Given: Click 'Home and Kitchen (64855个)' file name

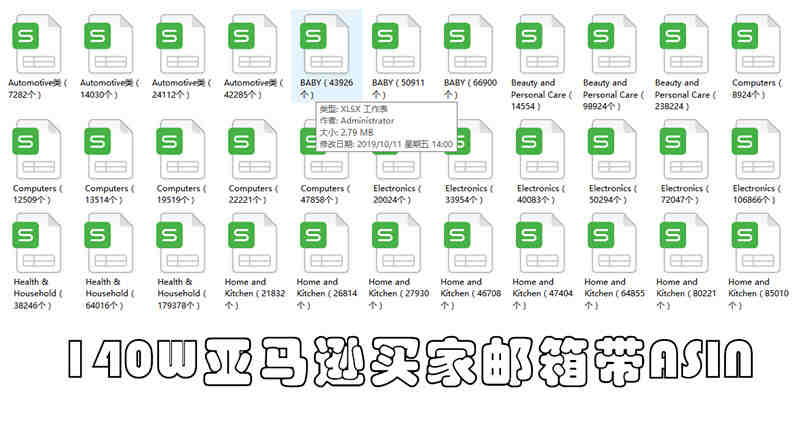Looking at the screenshot, I should click(614, 294).
